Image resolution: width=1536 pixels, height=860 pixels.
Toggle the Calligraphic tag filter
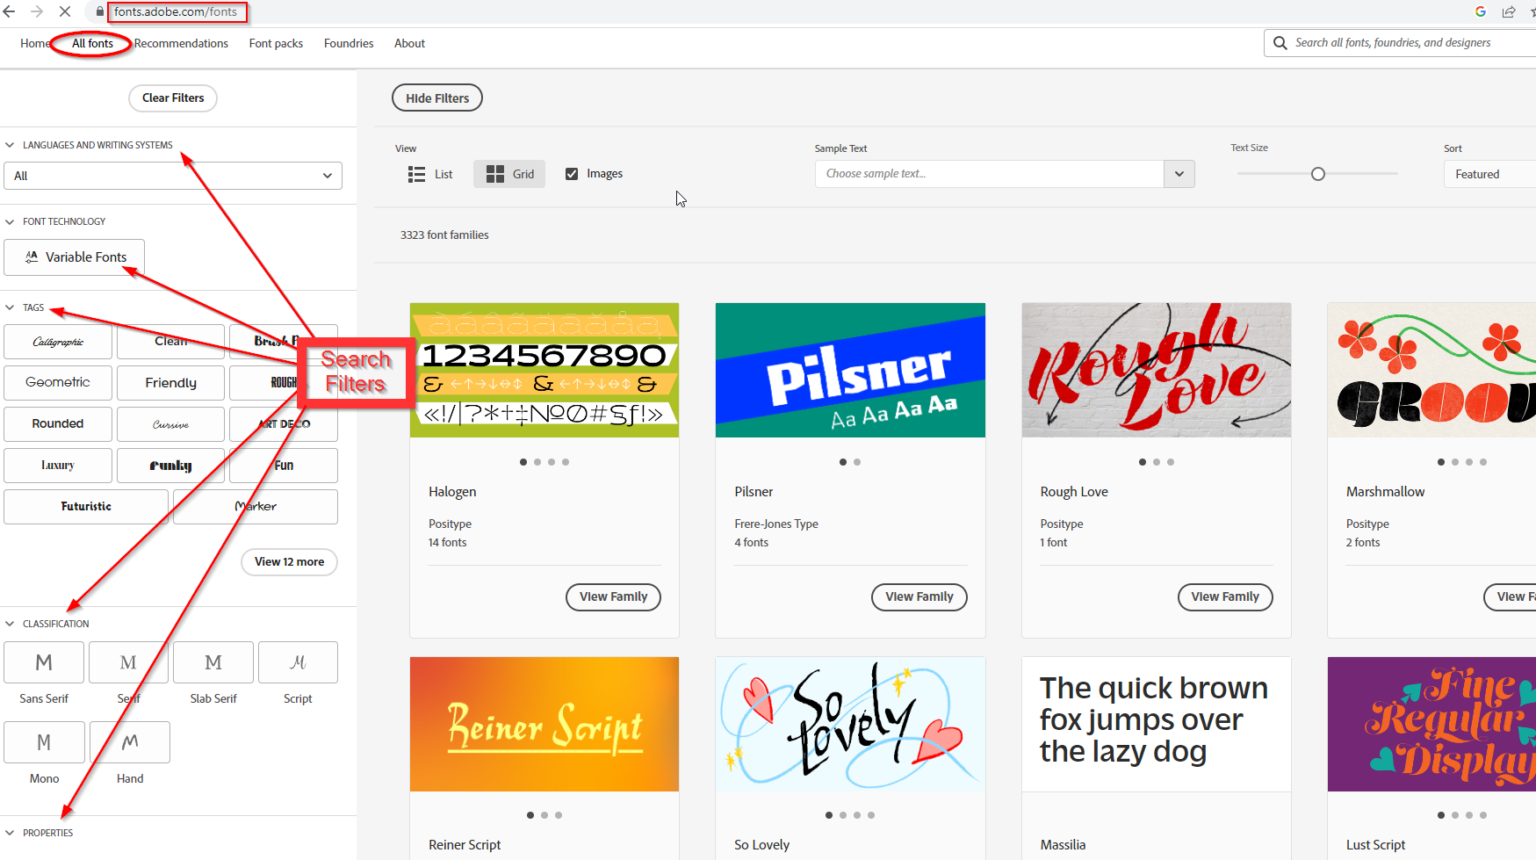click(x=58, y=342)
